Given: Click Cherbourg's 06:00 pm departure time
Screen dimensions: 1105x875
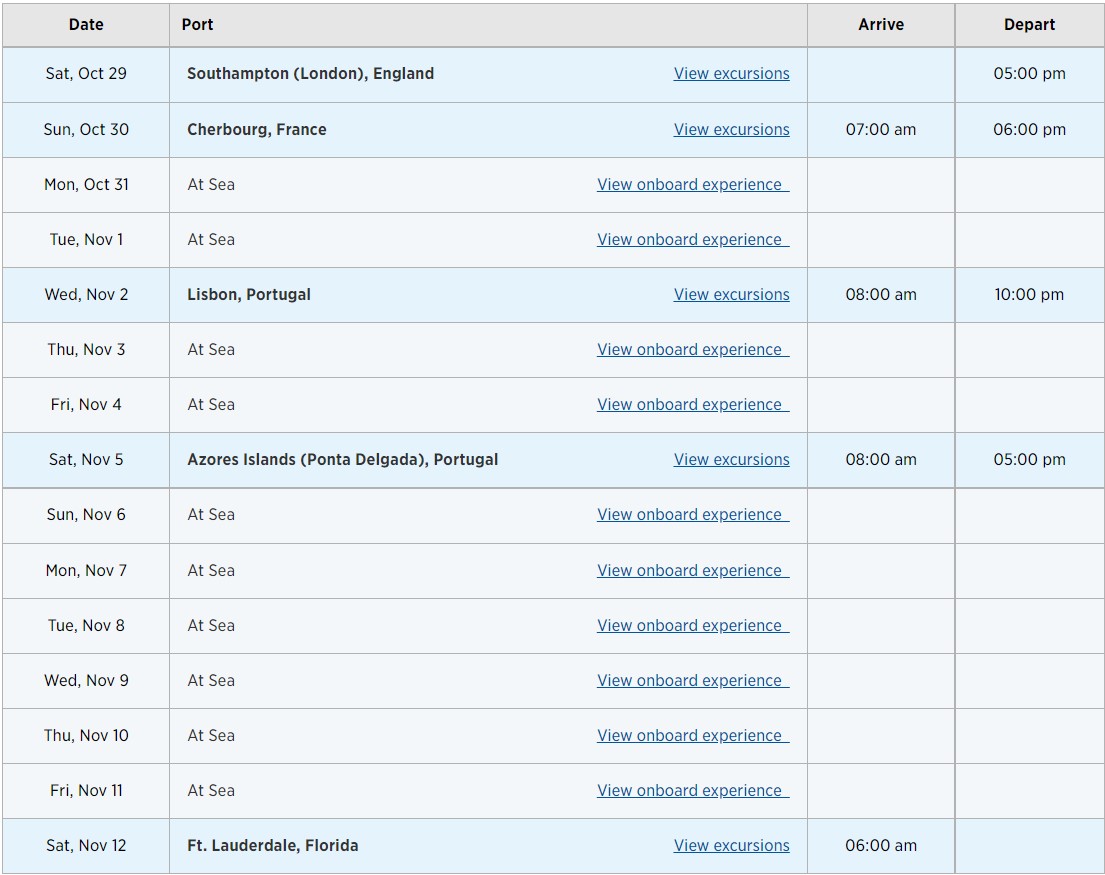Looking at the screenshot, I should coord(1030,130).
